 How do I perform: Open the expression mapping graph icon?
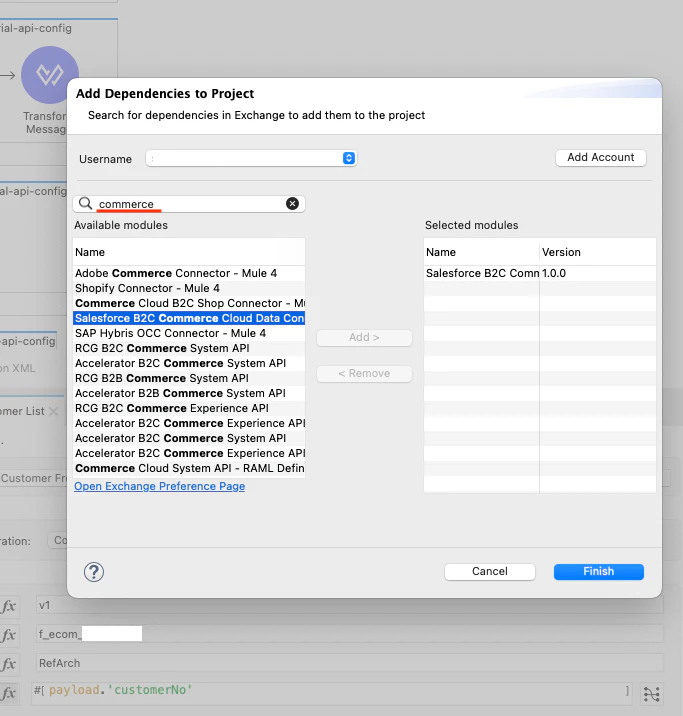[651, 694]
